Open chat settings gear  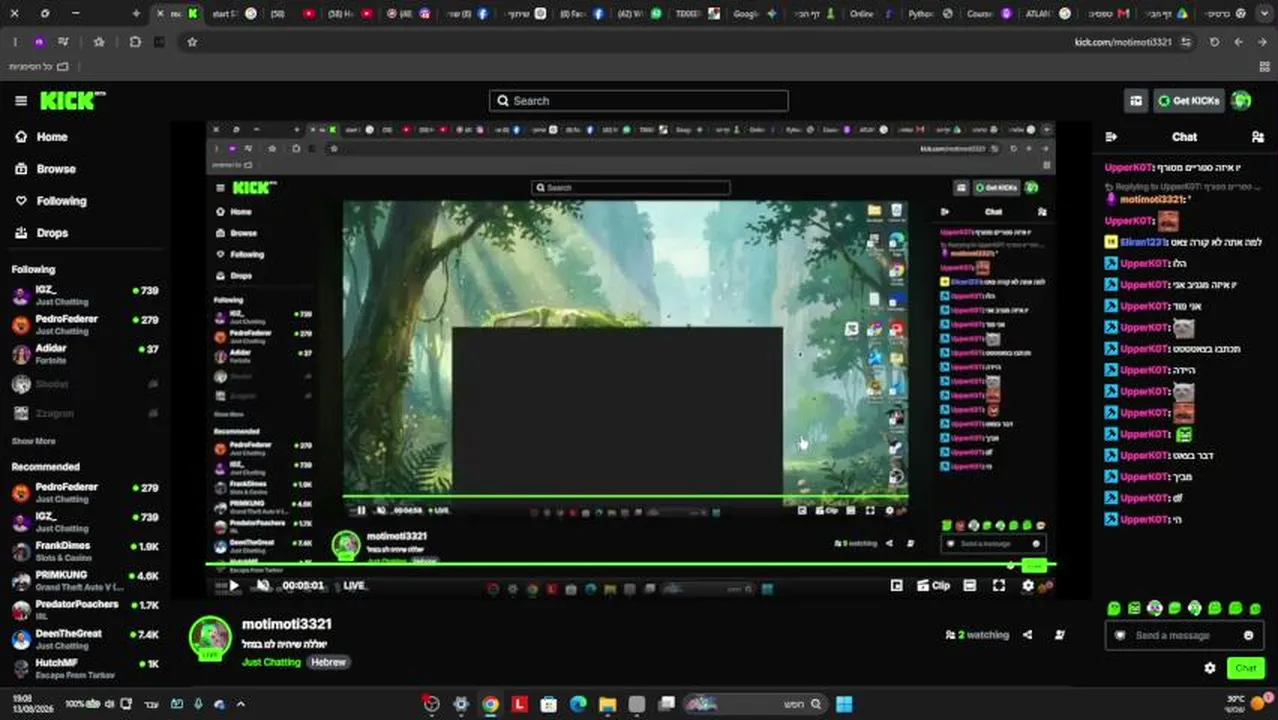tap(1210, 668)
